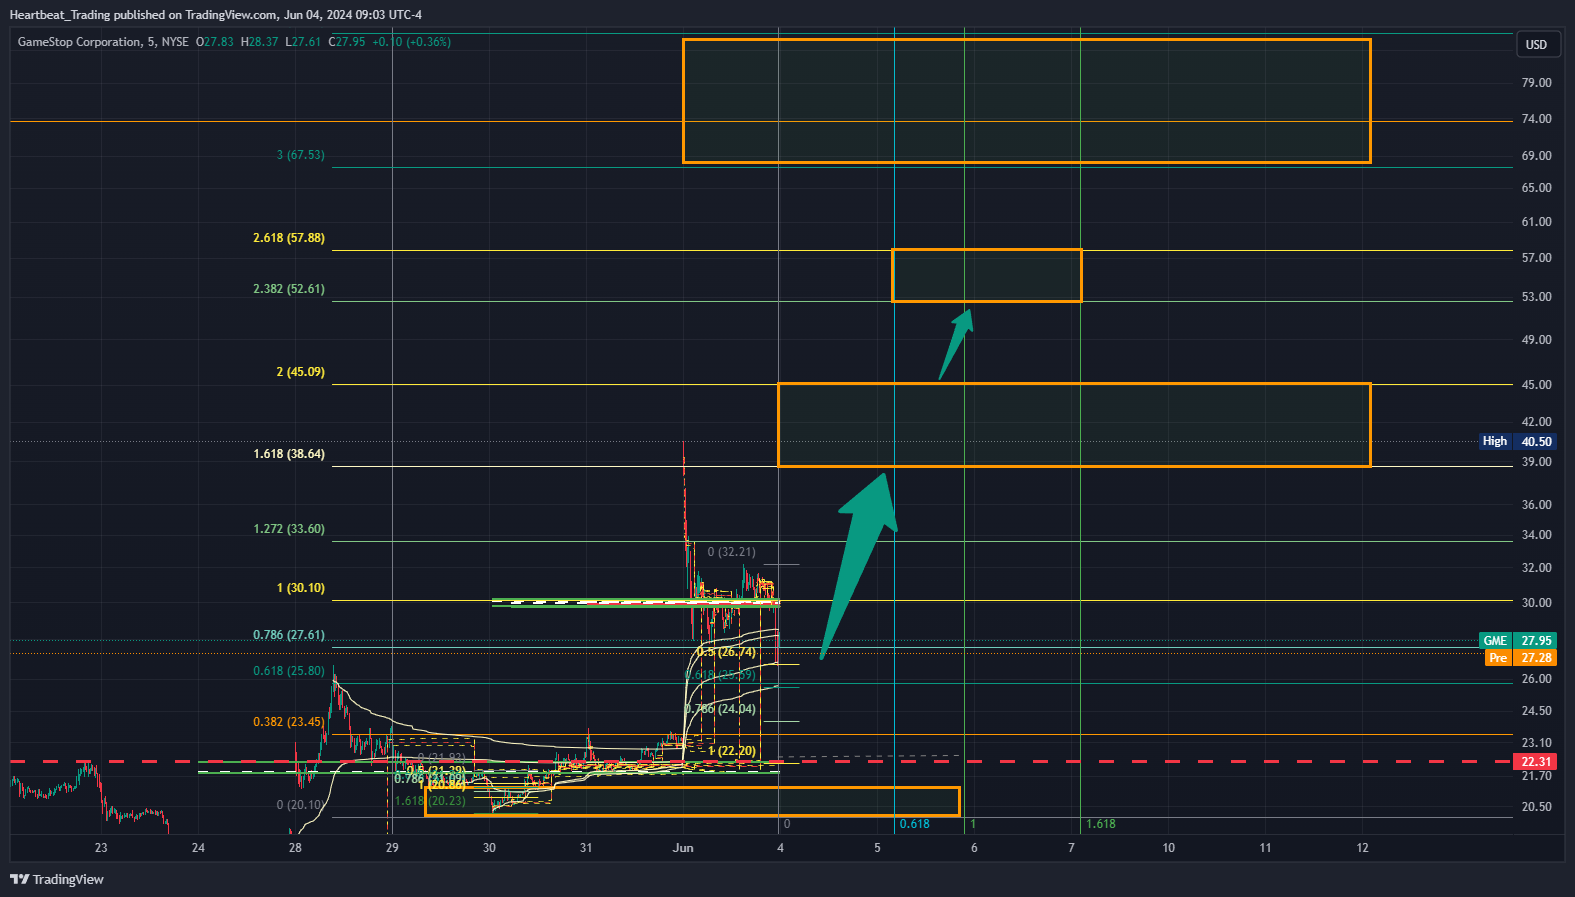Screen dimensions: 1575x897
Task: Click 49.00 on the price scale
Action: point(1536,340)
